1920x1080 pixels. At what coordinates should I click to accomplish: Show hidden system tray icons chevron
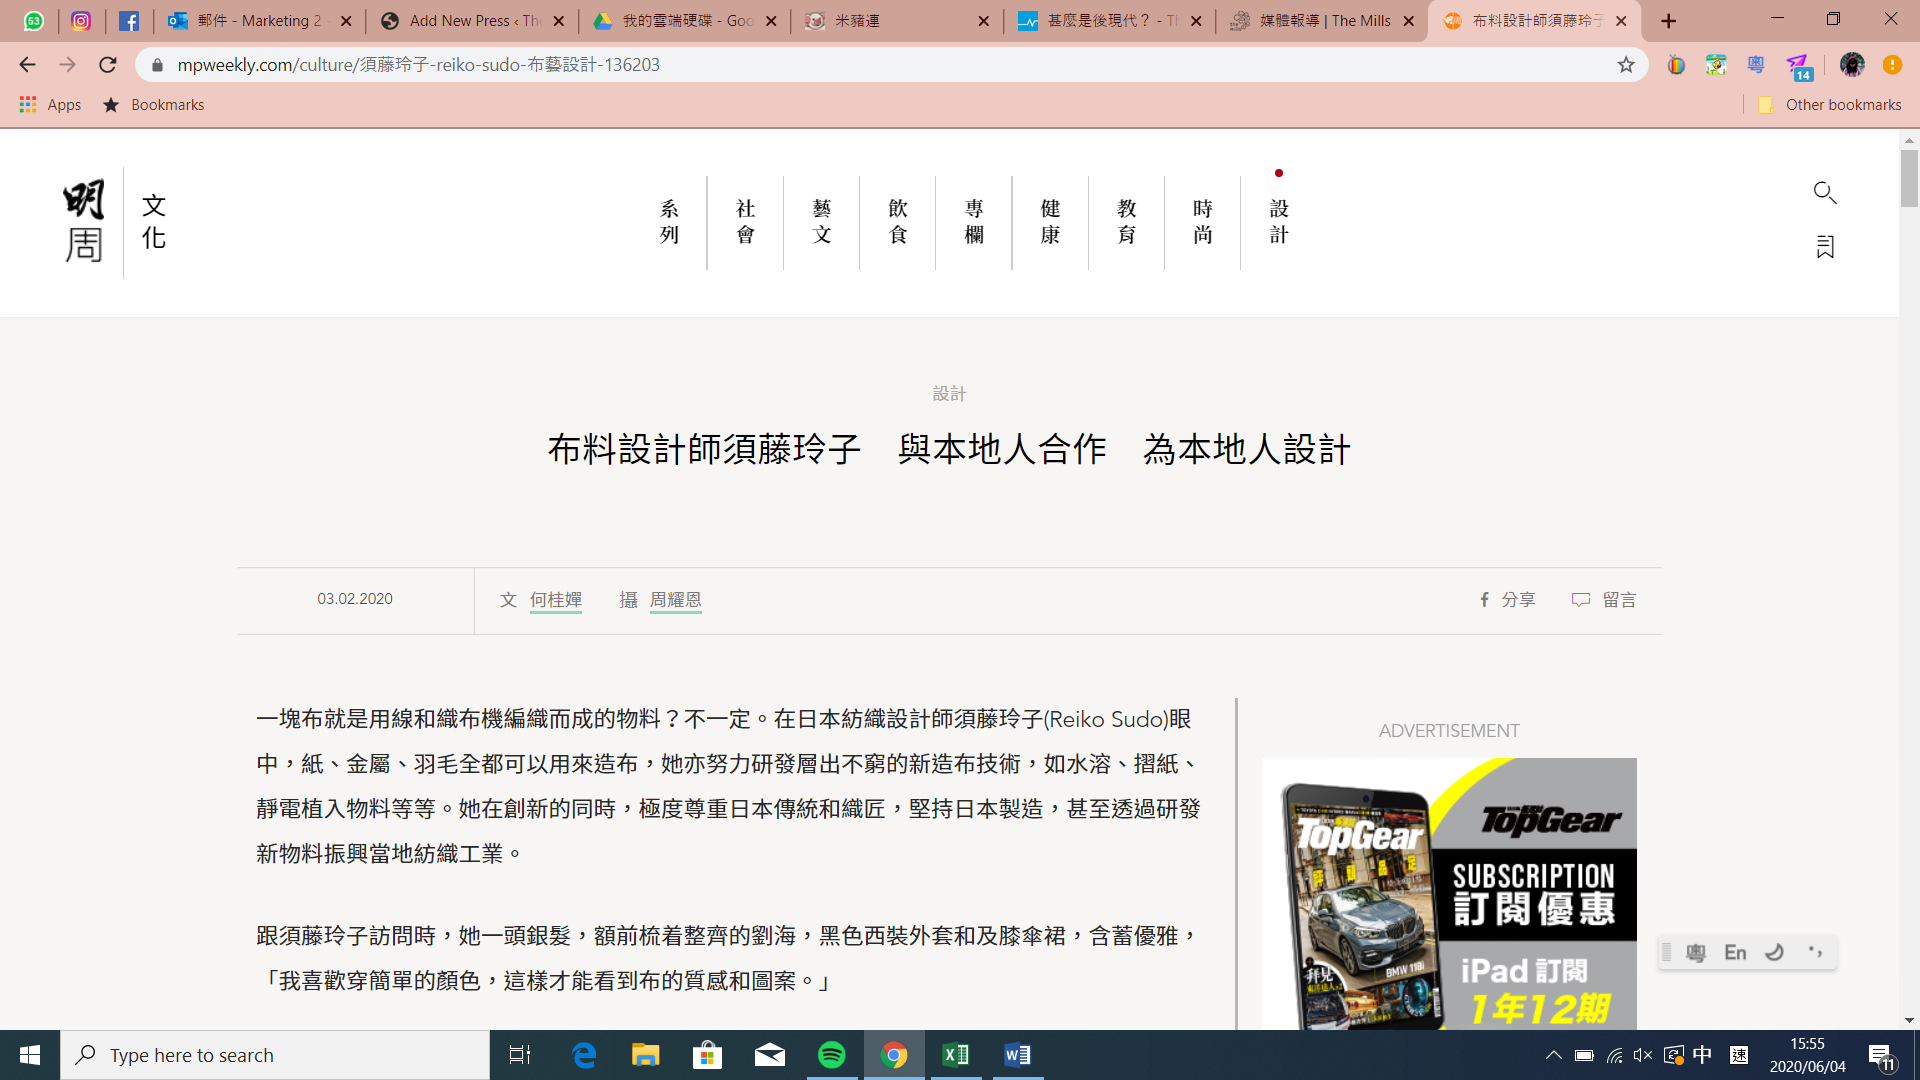click(x=1553, y=1055)
